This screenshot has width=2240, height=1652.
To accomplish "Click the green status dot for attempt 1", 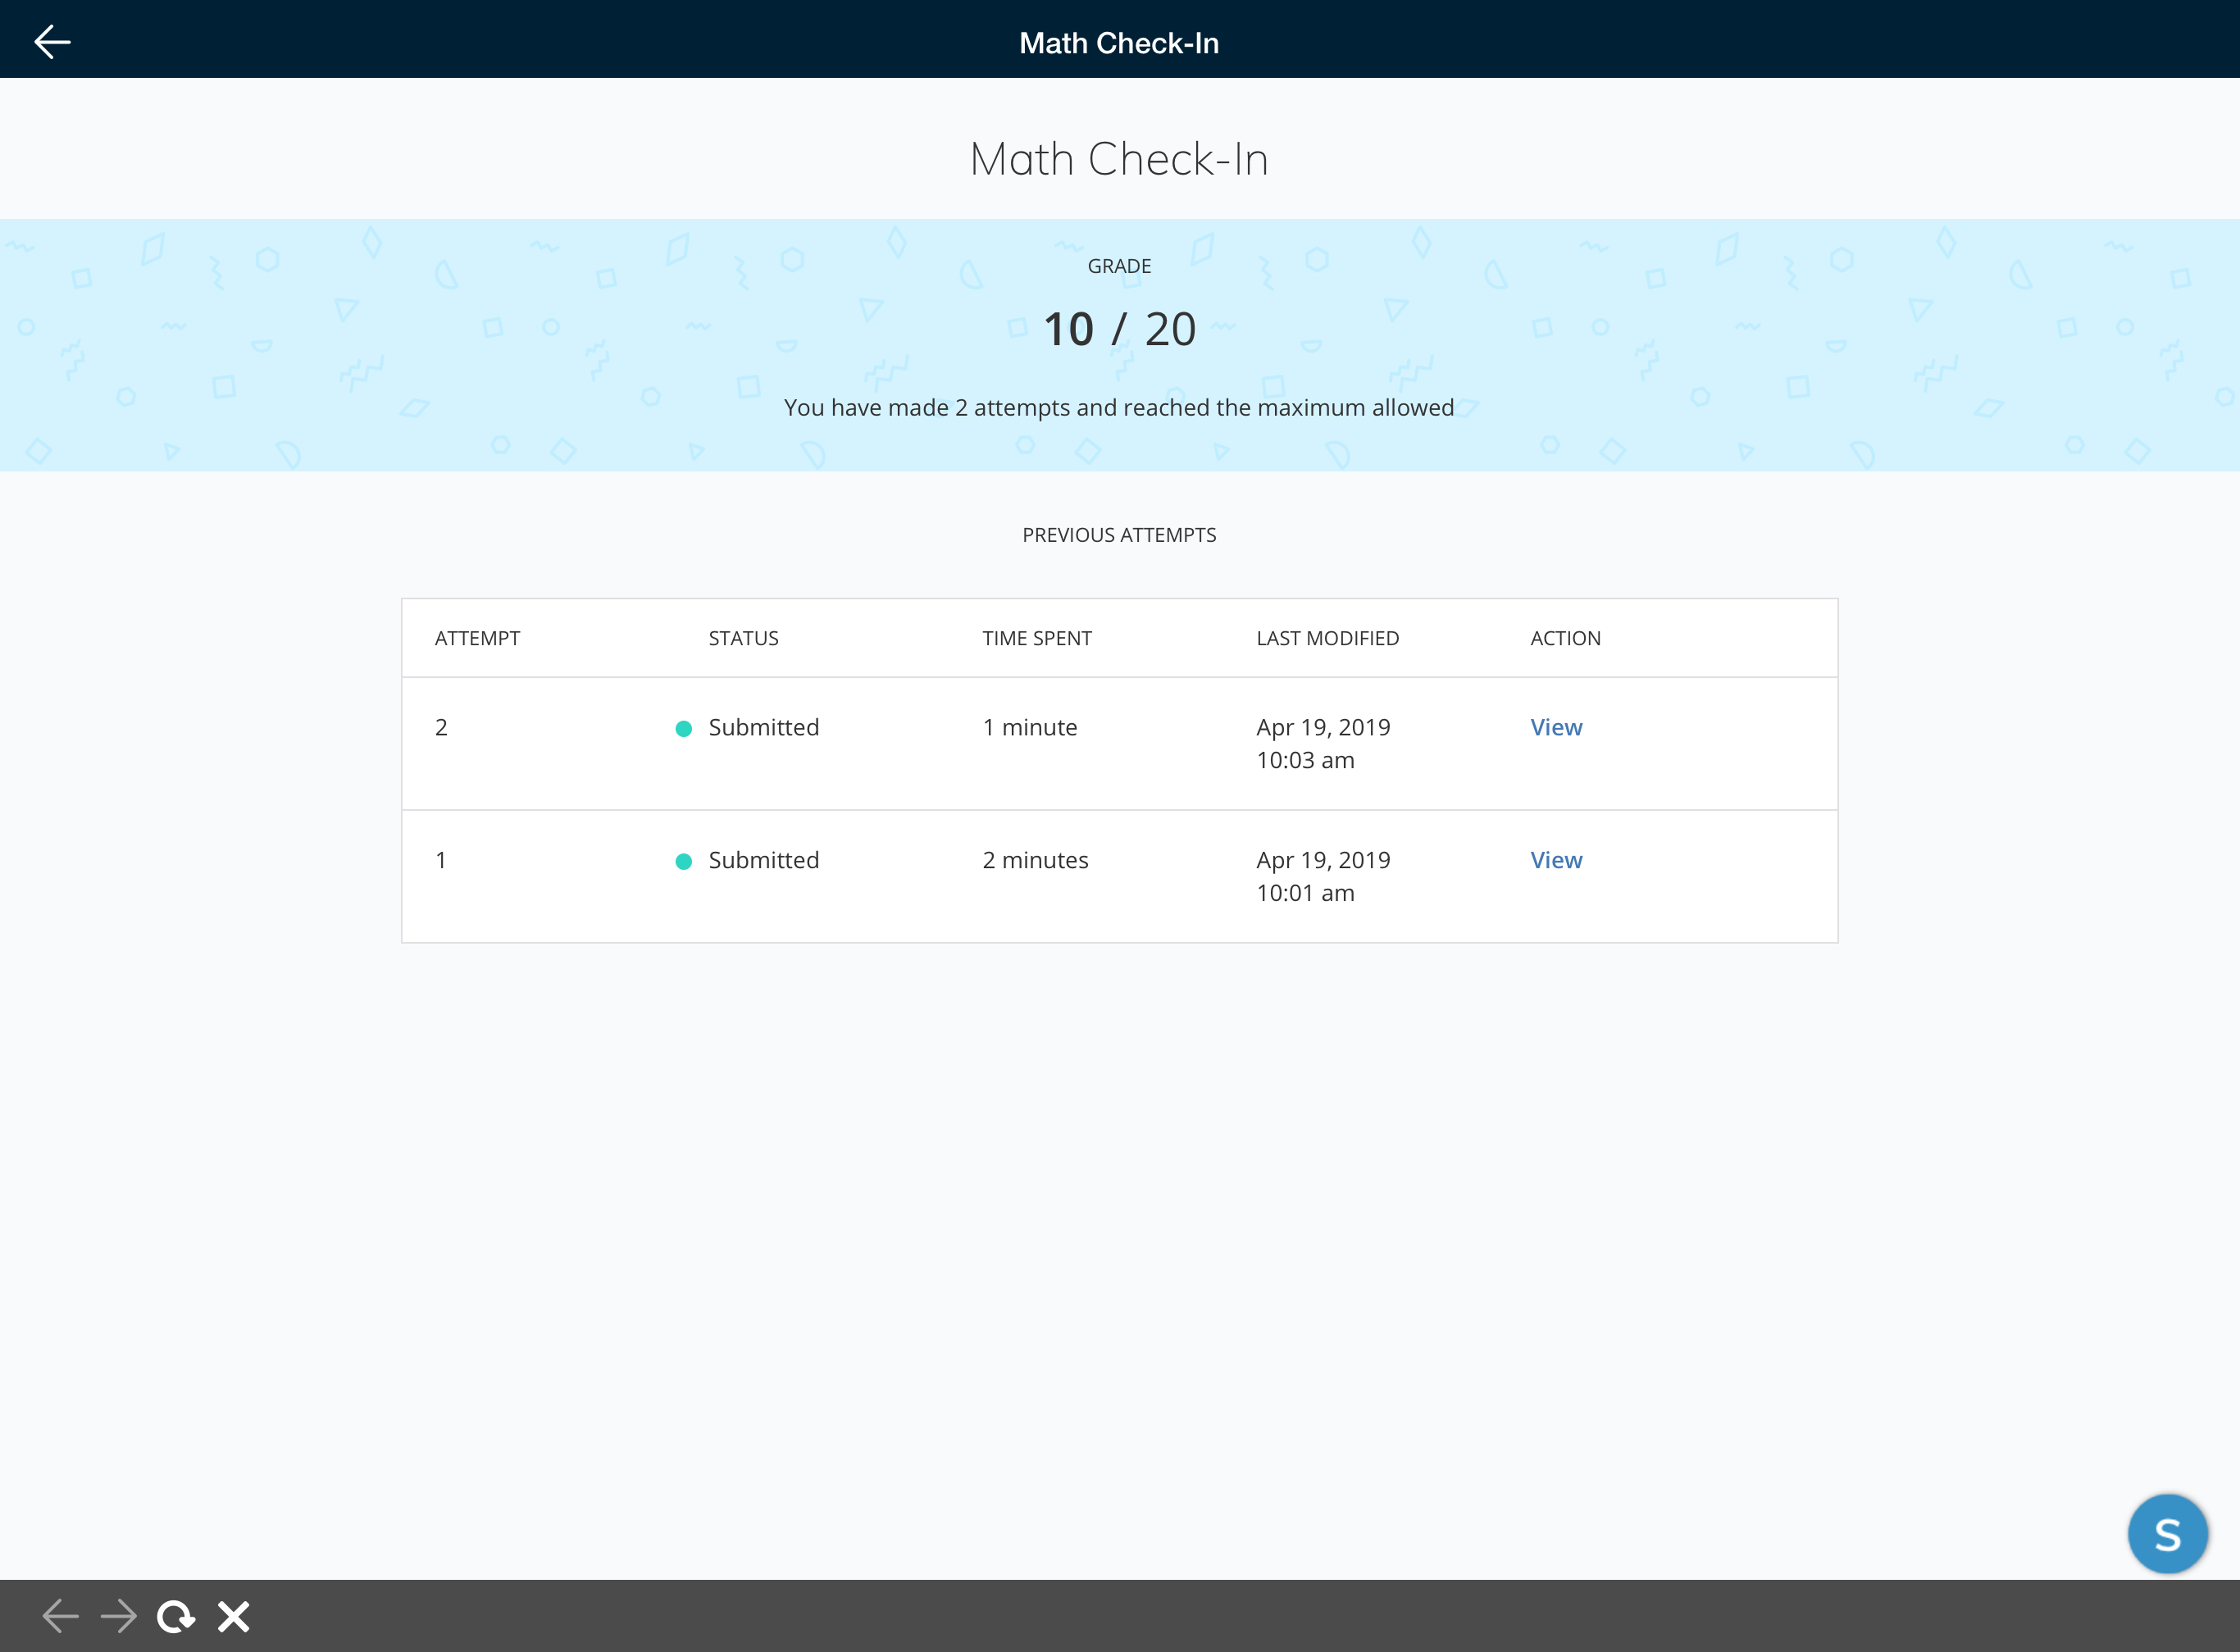I will click(x=684, y=862).
